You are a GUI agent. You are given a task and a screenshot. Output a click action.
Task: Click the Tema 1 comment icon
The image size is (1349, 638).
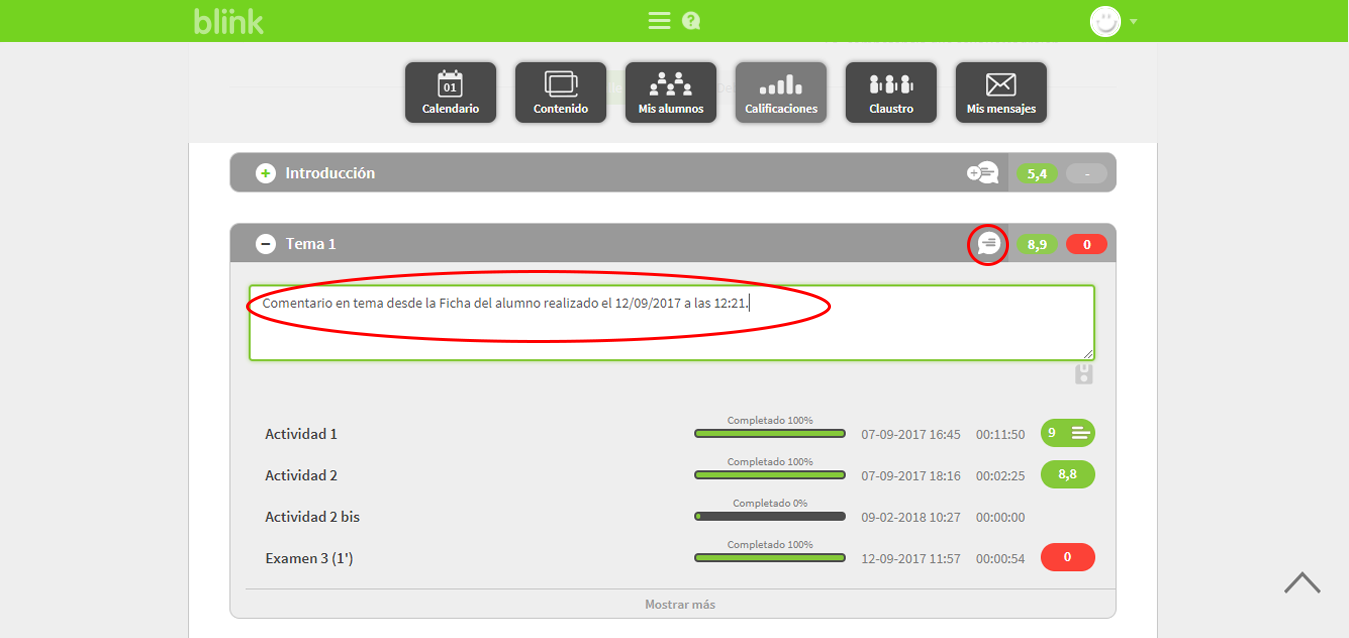988,244
